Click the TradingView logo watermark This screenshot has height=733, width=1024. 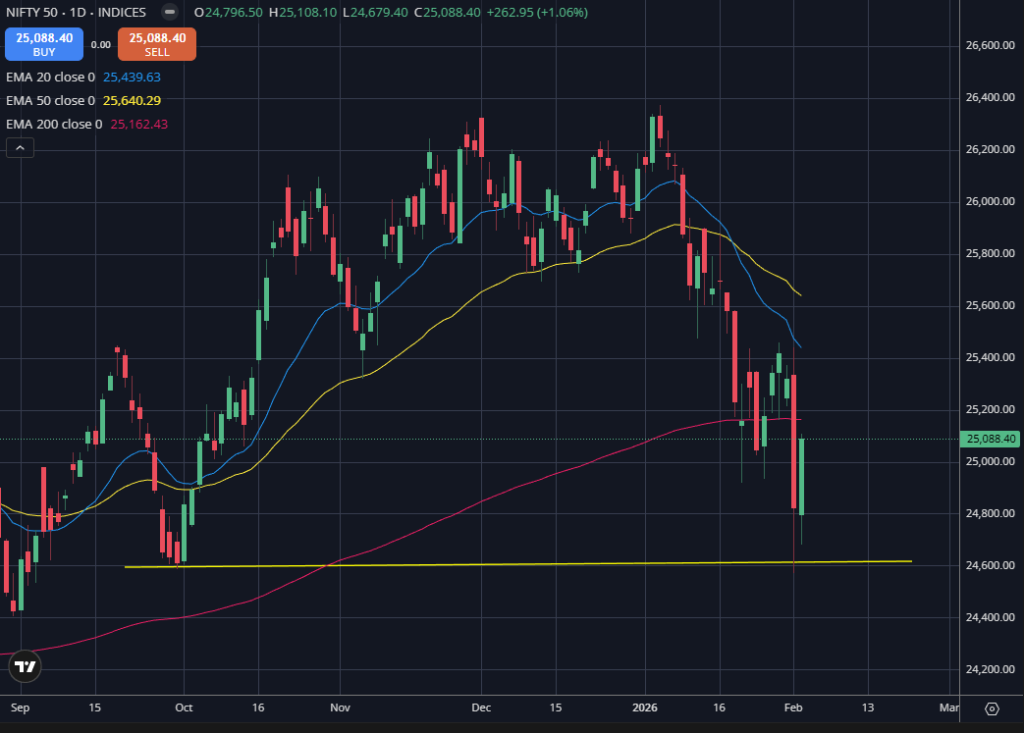coord(26,667)
